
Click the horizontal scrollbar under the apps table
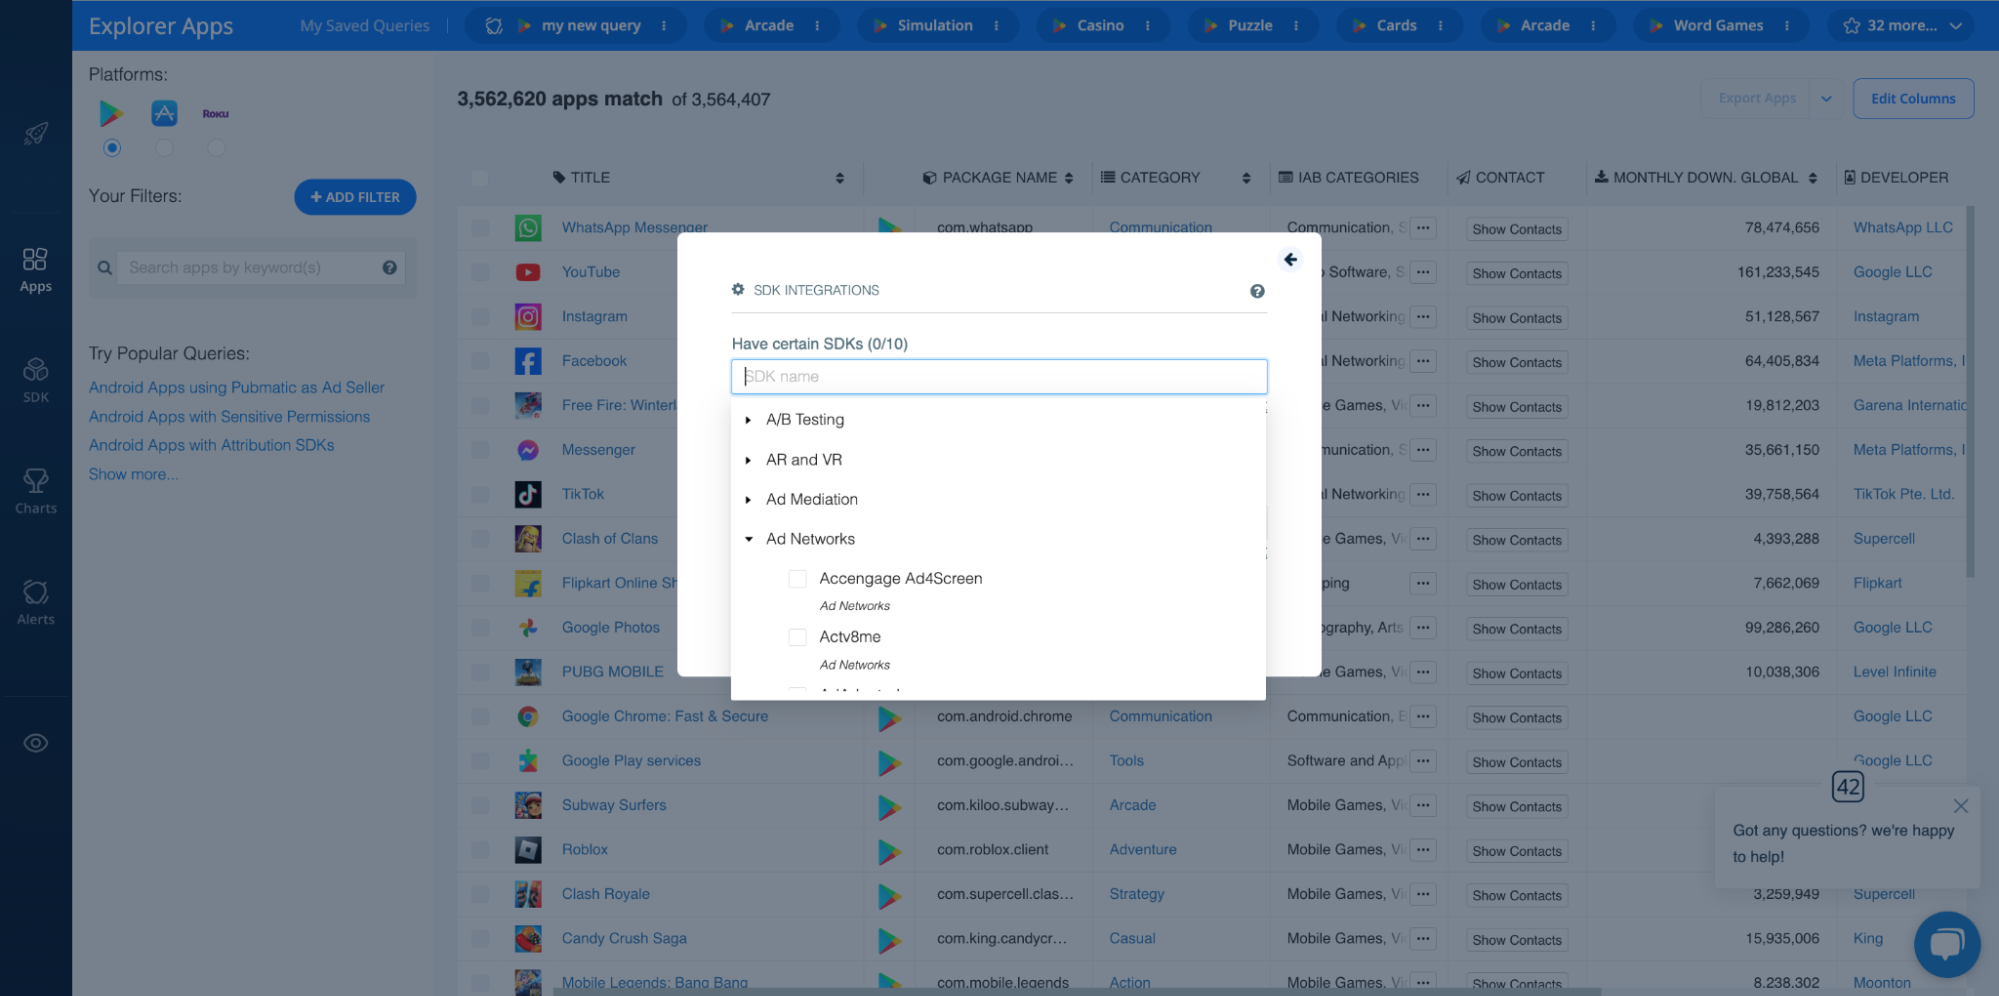pos(1077,992)
